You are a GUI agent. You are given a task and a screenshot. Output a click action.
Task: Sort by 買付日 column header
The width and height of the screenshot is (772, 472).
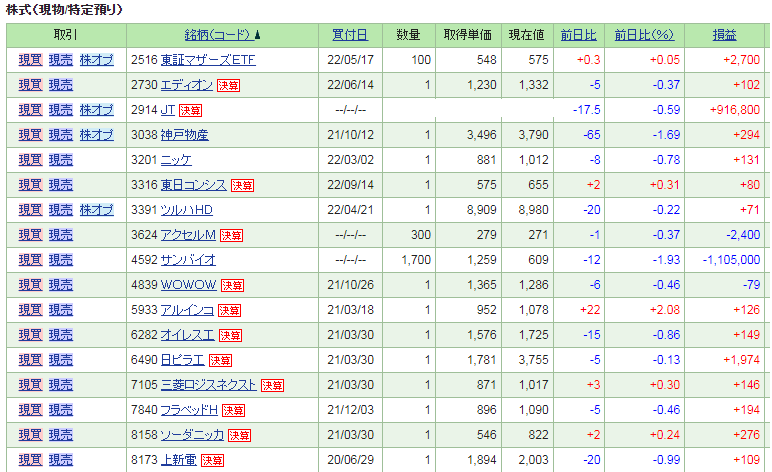click(x=350, y=35)
